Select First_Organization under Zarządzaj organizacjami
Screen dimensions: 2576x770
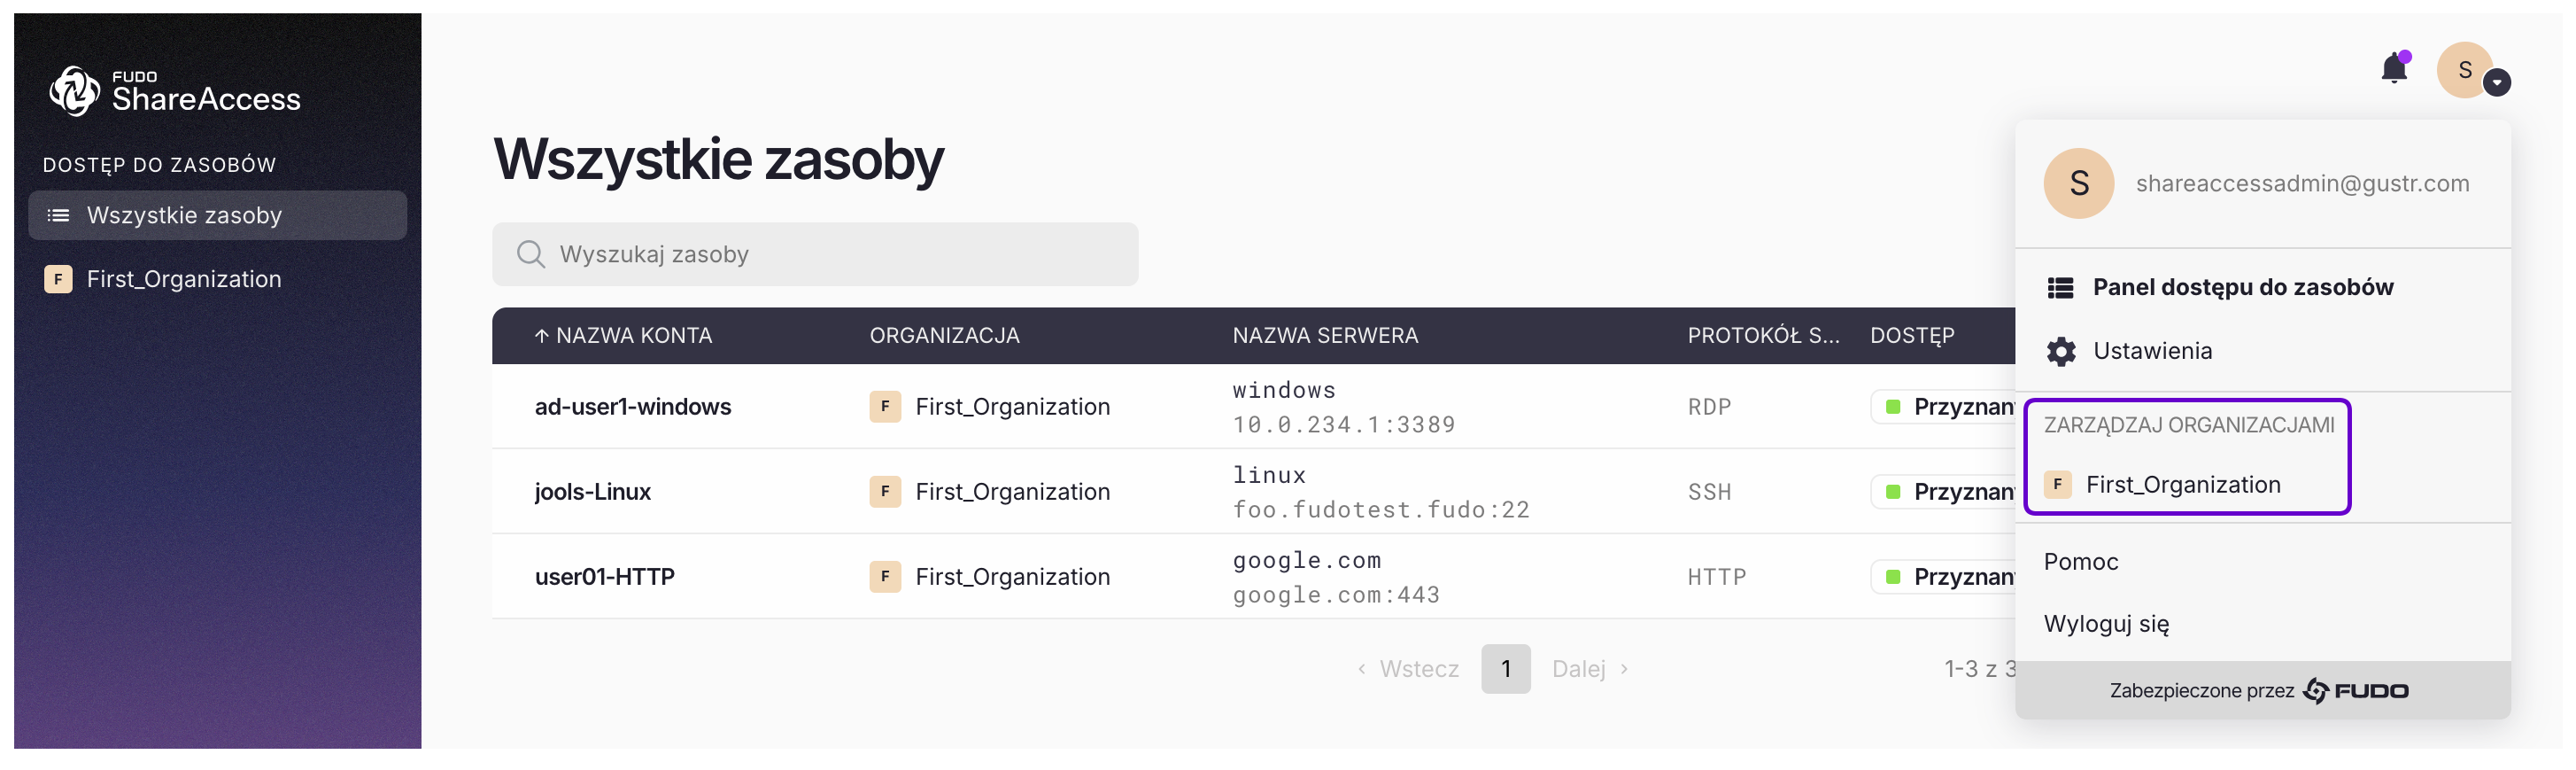(2182, 485)
